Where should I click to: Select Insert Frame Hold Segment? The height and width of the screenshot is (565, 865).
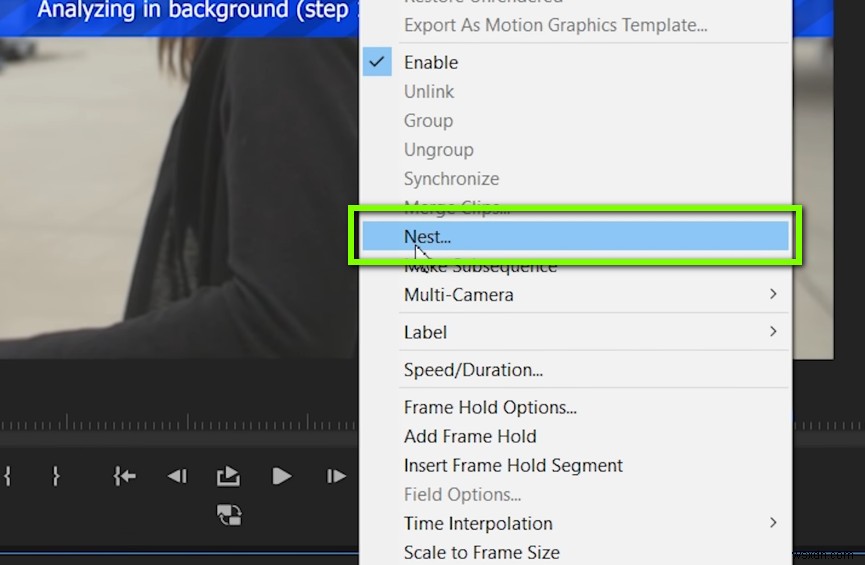(575, 466)
